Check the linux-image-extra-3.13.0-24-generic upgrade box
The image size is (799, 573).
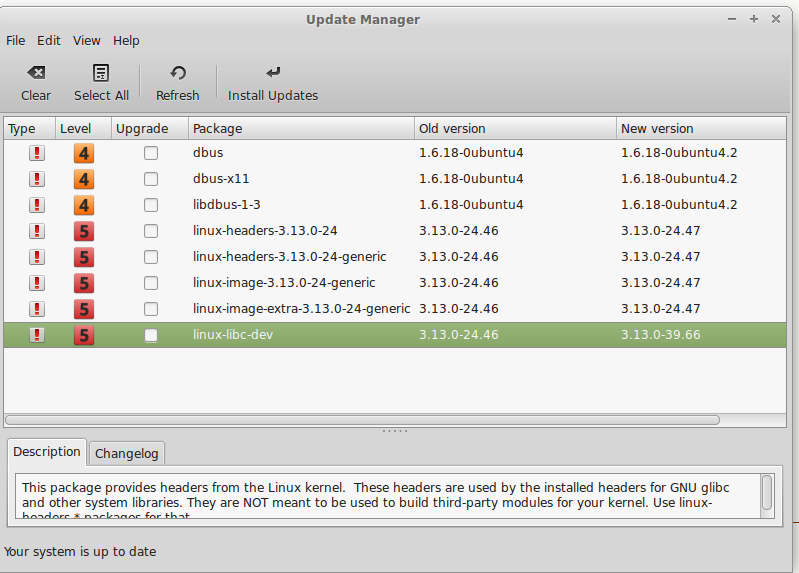[151, 309]
